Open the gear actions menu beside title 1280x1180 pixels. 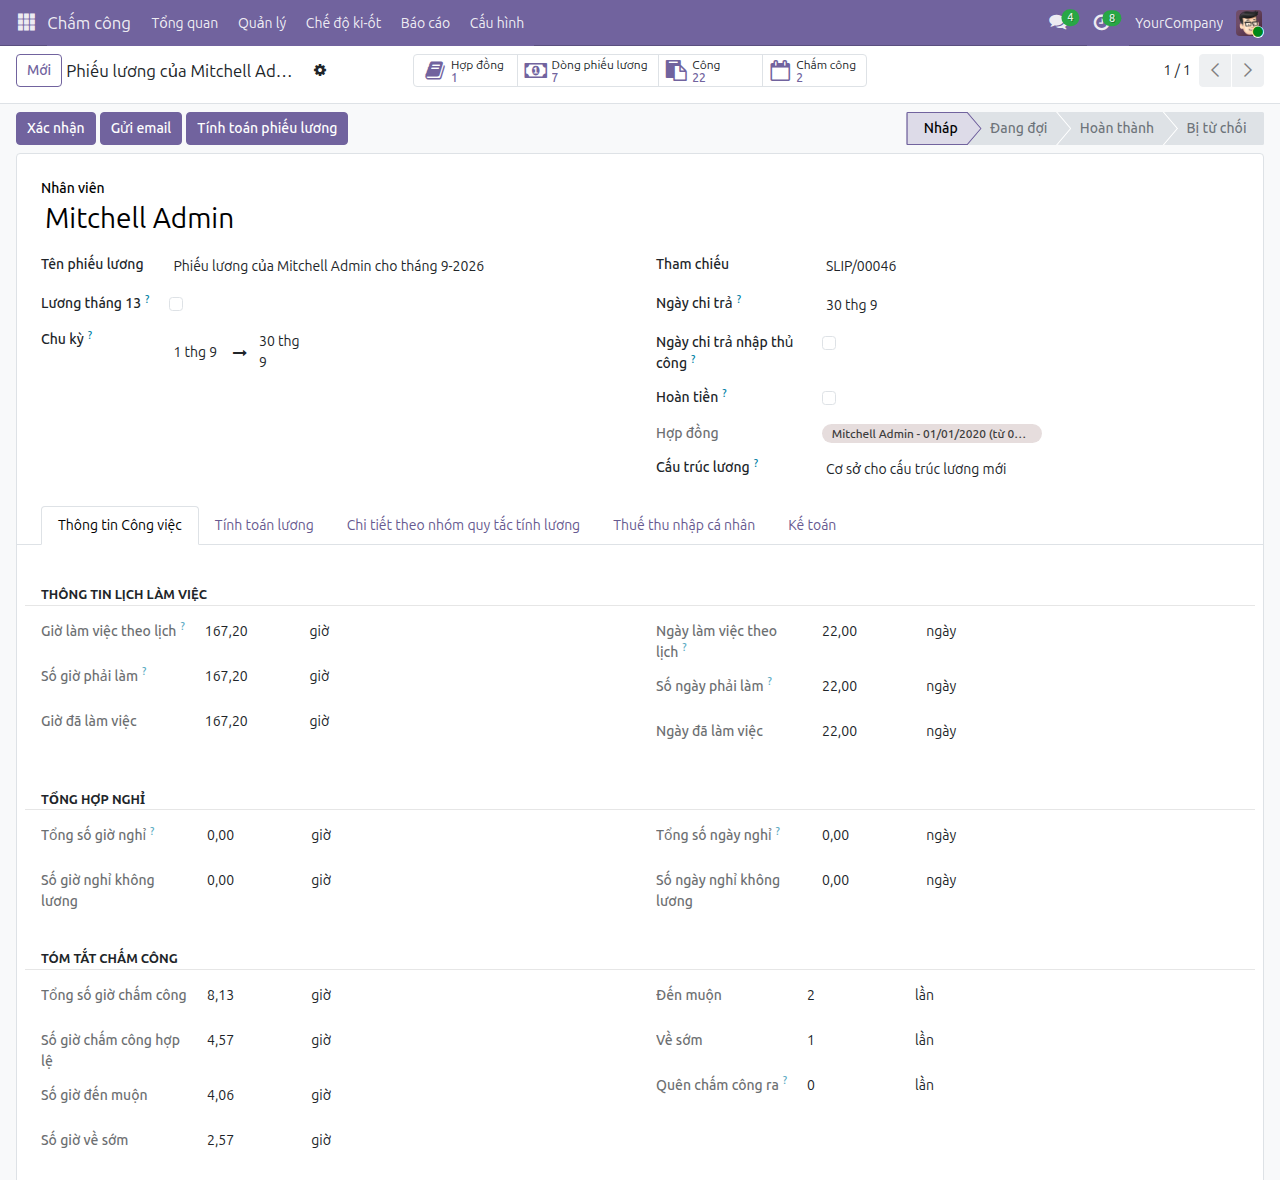click(x=320, y=70)
